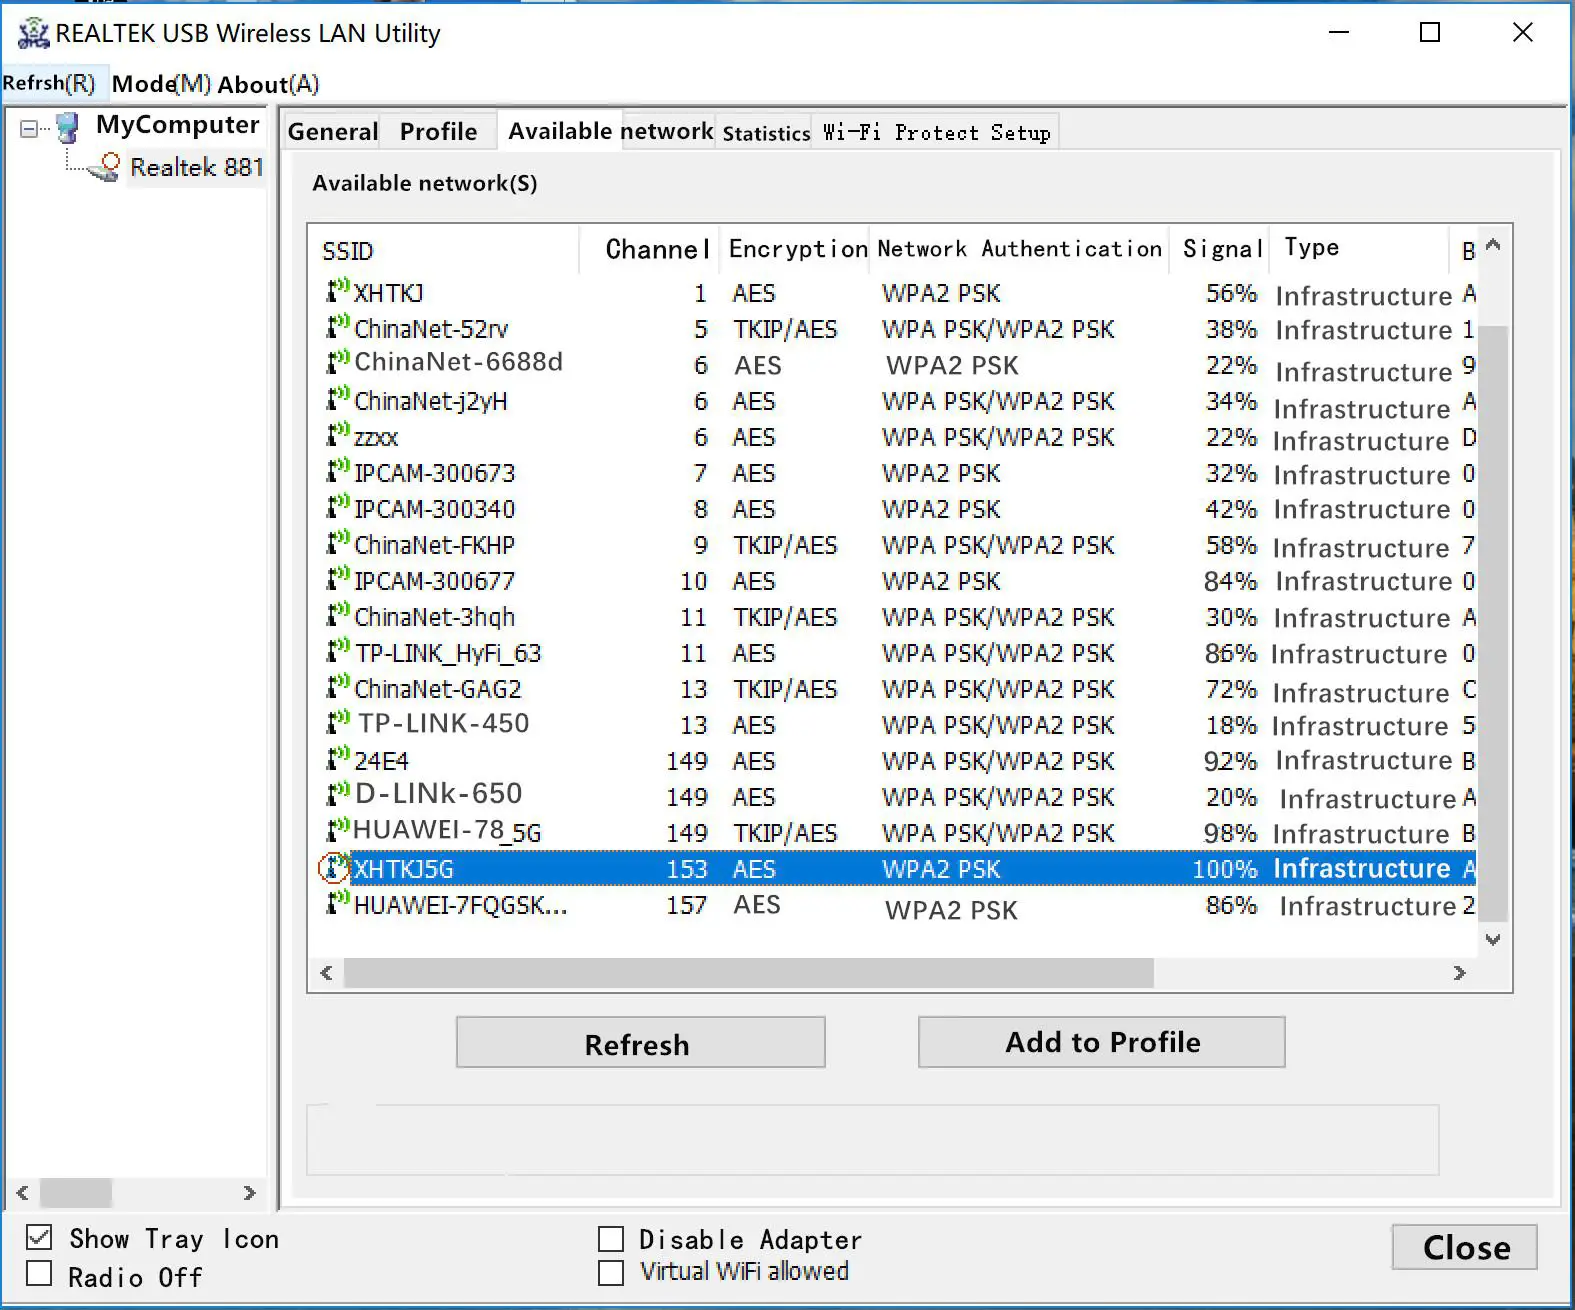Click the Realtek app icon in title bar
Viewport: 1575px width, 1310px height.
click(x=33, y=33)
